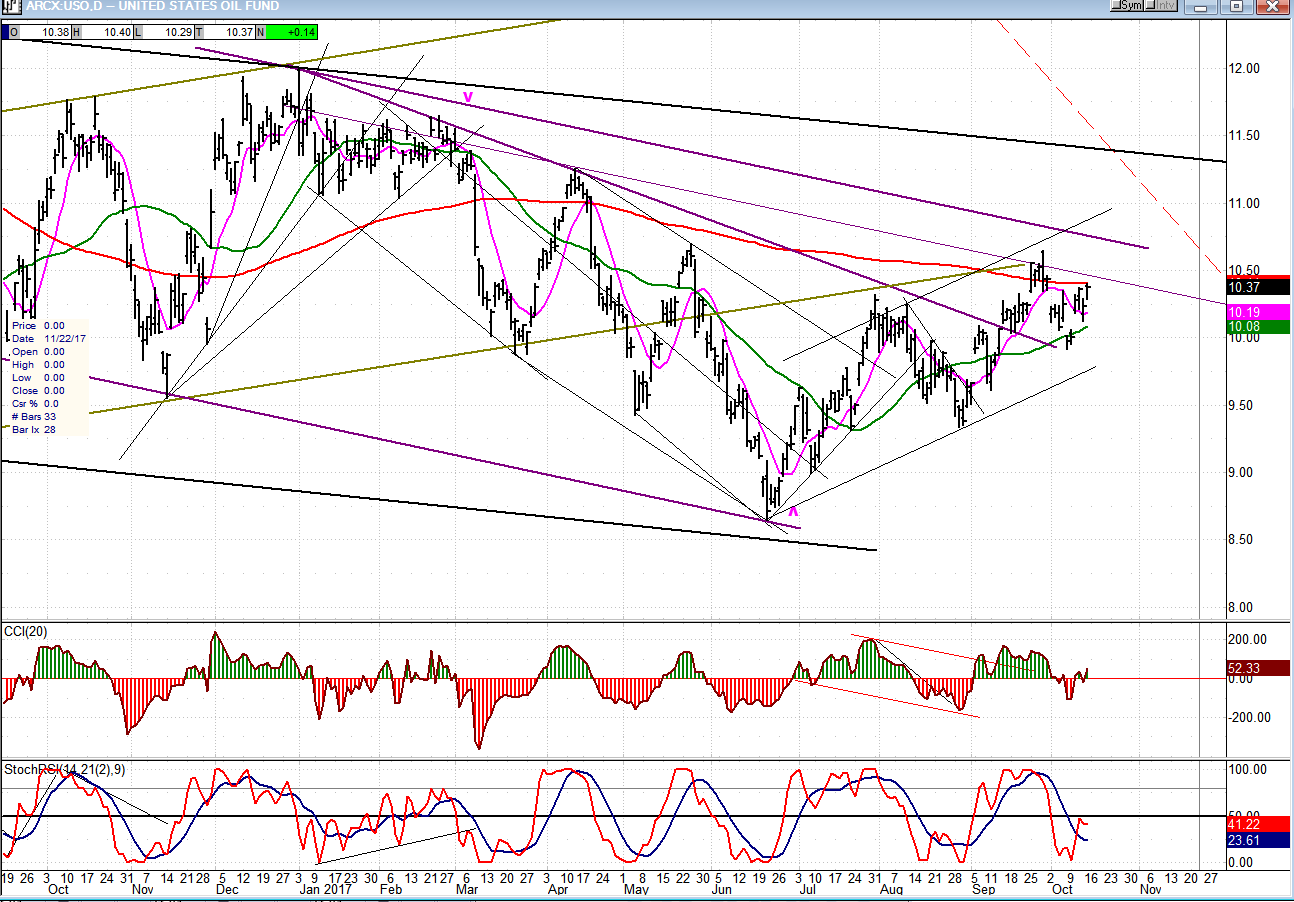Click the window title ARCX:USO,D text

pyautogui.click(x=64, y=6)
